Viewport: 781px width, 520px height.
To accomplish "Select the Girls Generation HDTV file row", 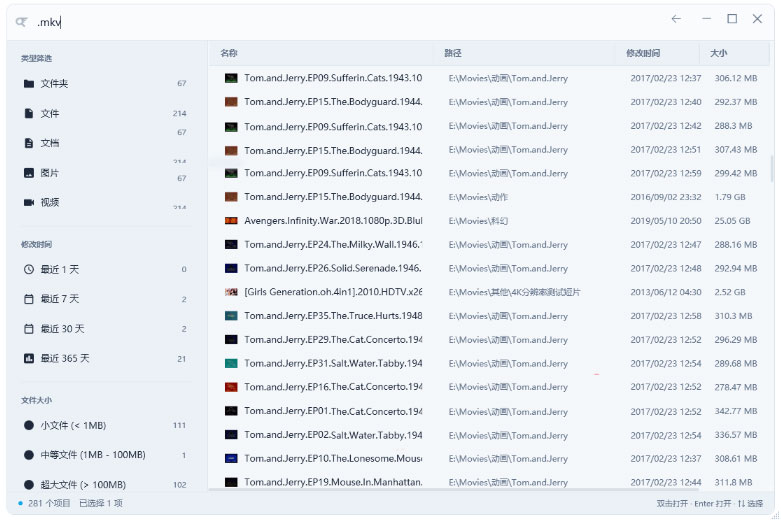I will tap(491, 292).
